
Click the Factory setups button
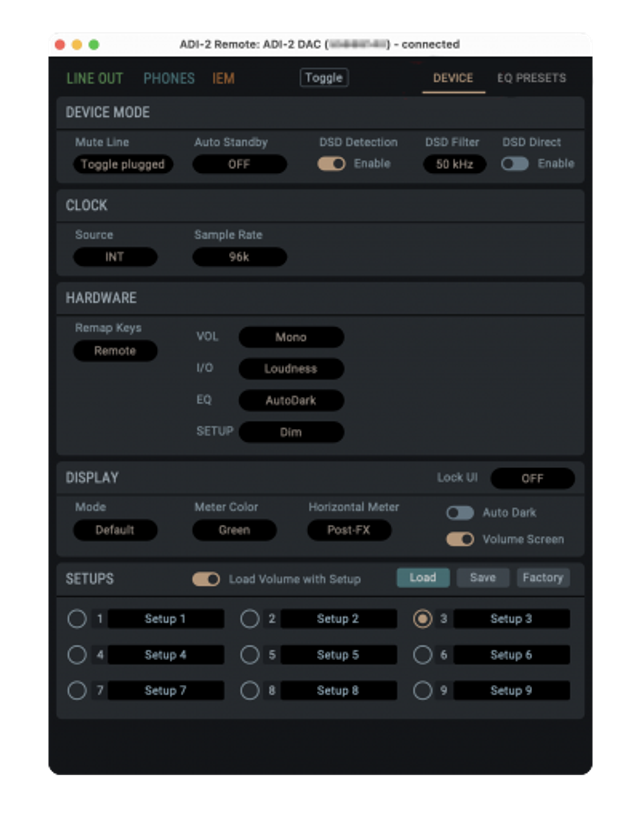click(543, 578)
